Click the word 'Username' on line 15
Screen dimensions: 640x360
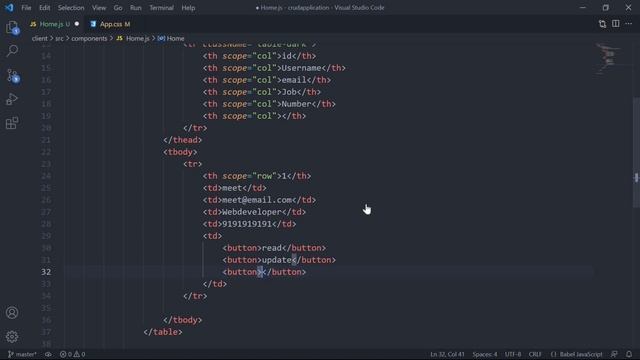[302, 68]
